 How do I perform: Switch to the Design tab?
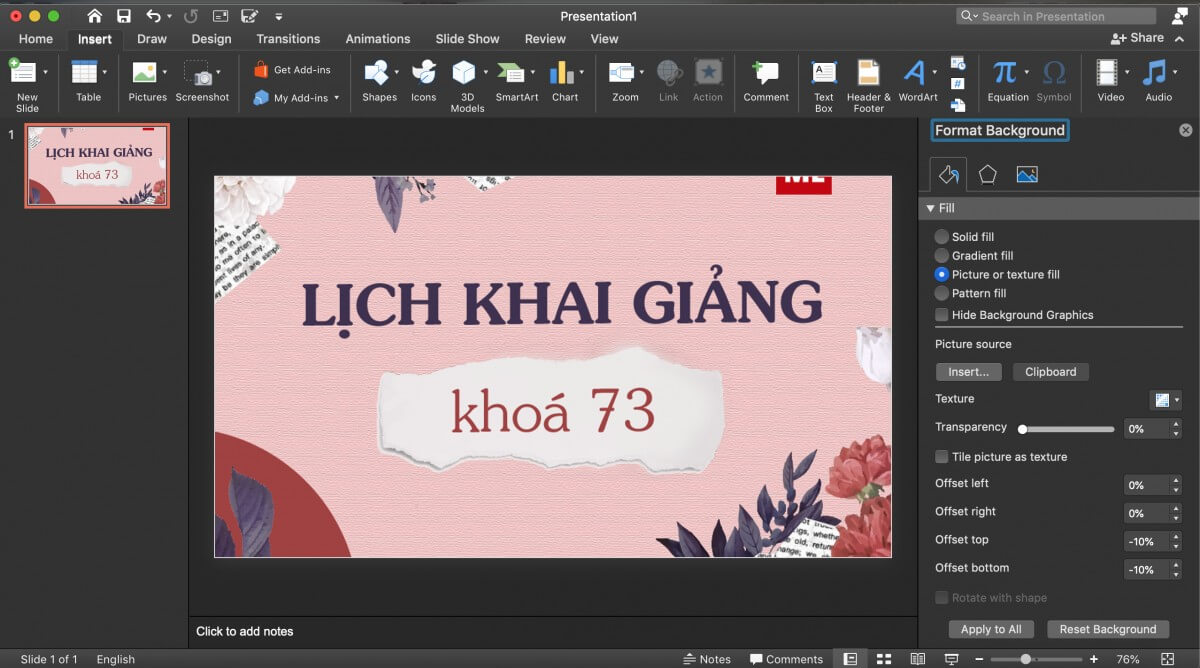(211, 39)
